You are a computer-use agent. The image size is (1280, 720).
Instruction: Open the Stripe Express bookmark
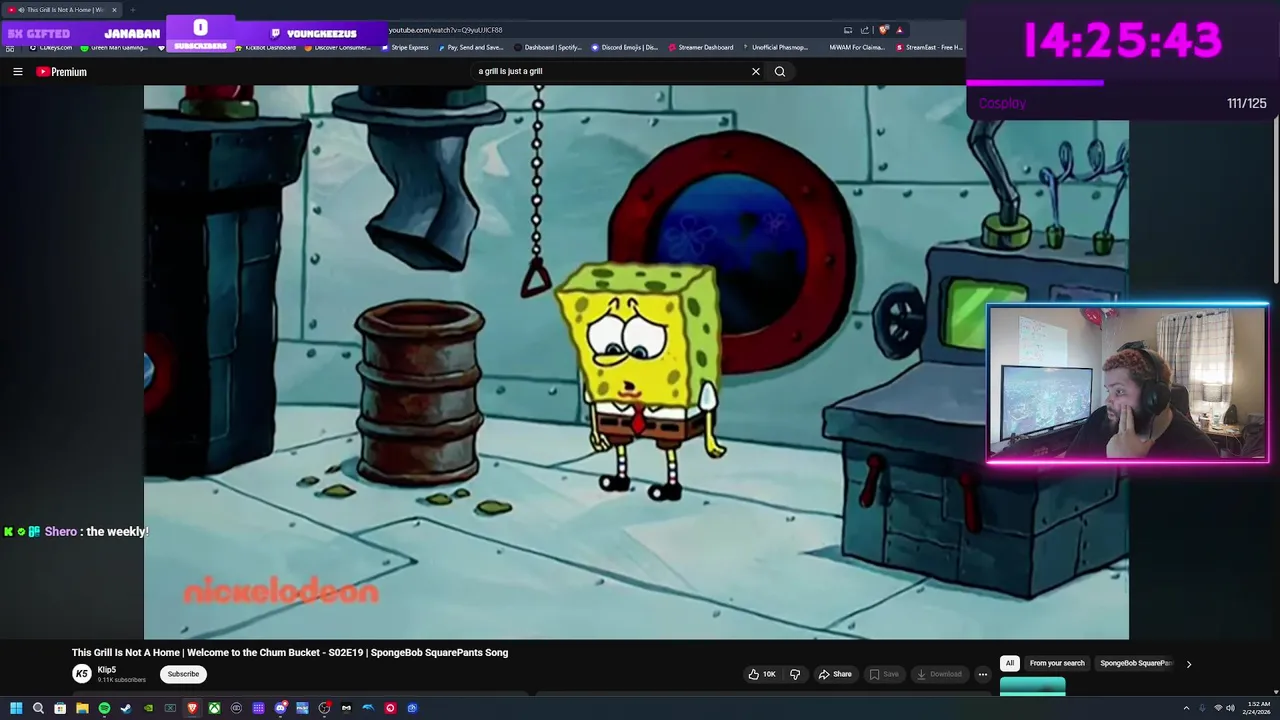[x=405, y=47]
